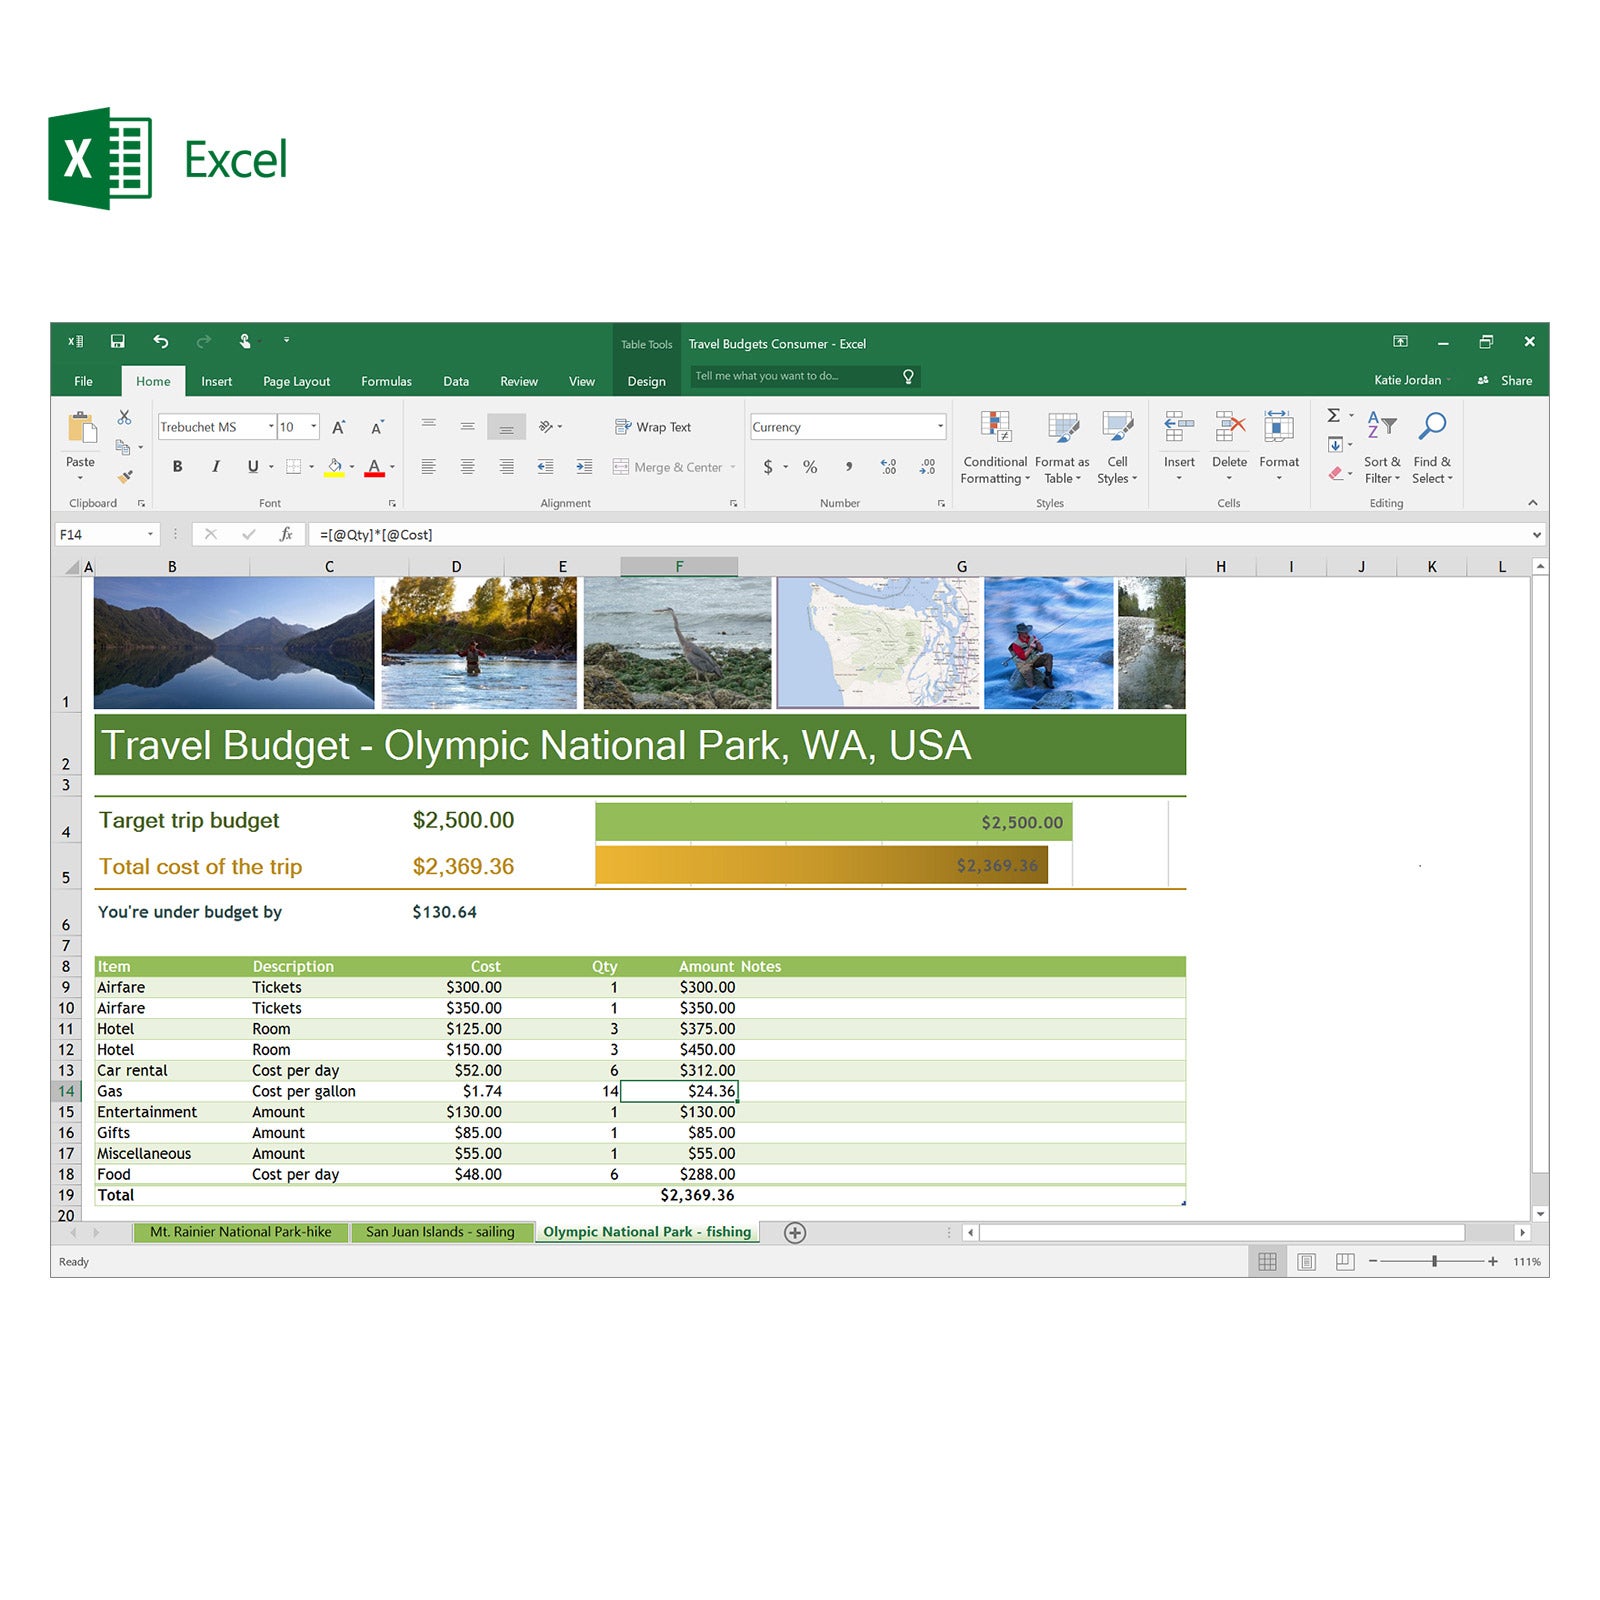The width and height of the screenshot is (1600, 1600).
Task: Open Cell Styles dropdown
Action: [1117, 448]
